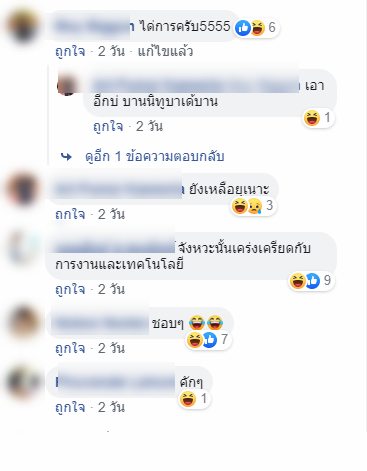Open reaction count 9 on จังหวะนั้น comment
367x471 pixels.
pos(311,281)
